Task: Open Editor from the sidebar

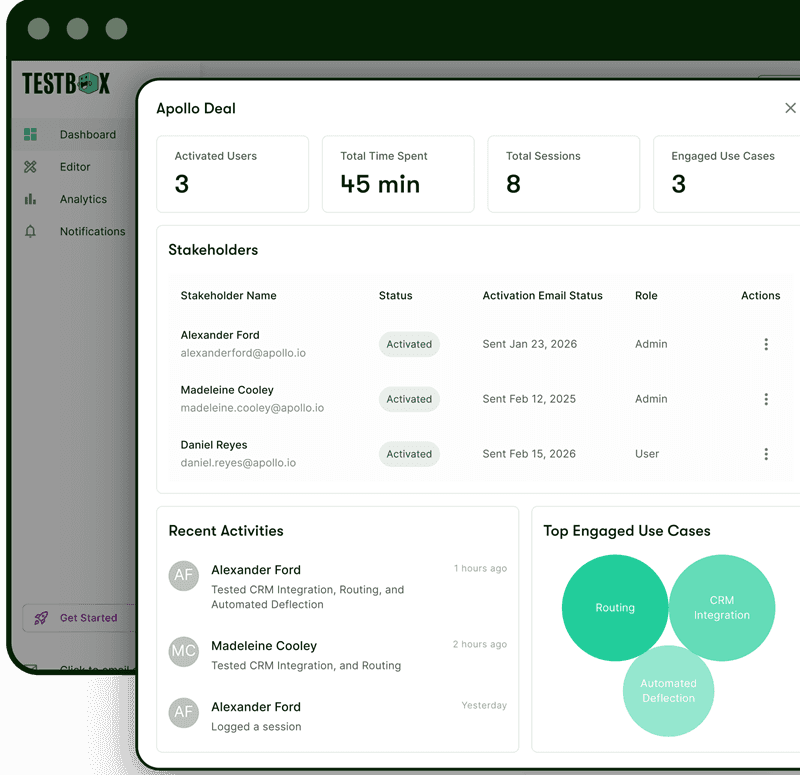Action: point(72,167)
